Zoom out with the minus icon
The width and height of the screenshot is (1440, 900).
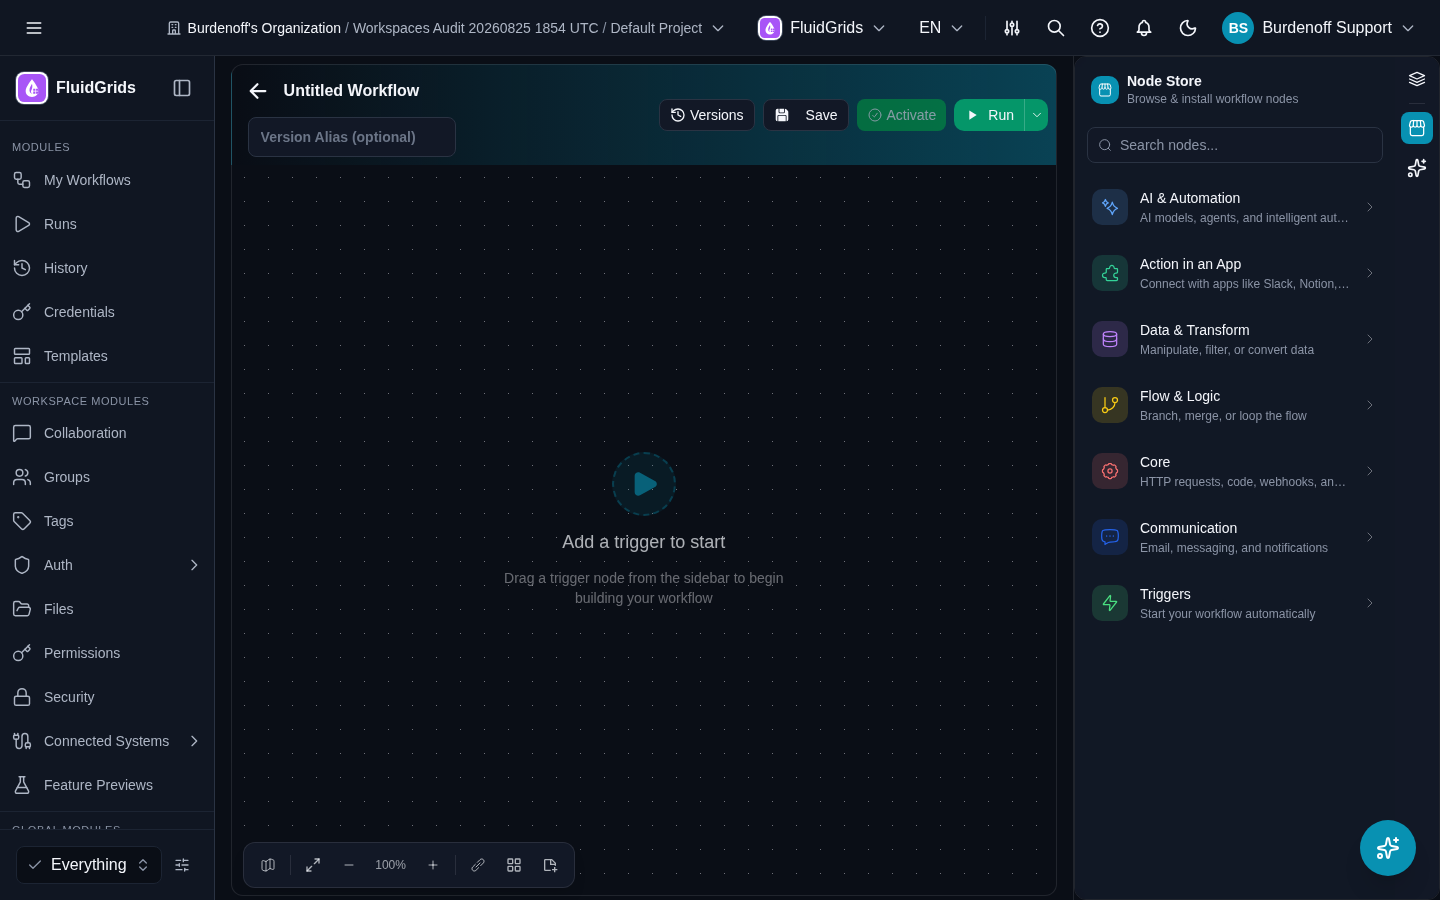click(x=349, y=865)
